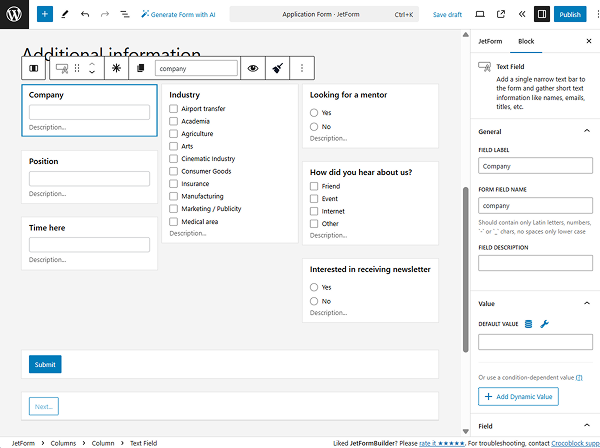
Task: Click the Field Description input
Action: click(x=535, y=263)
